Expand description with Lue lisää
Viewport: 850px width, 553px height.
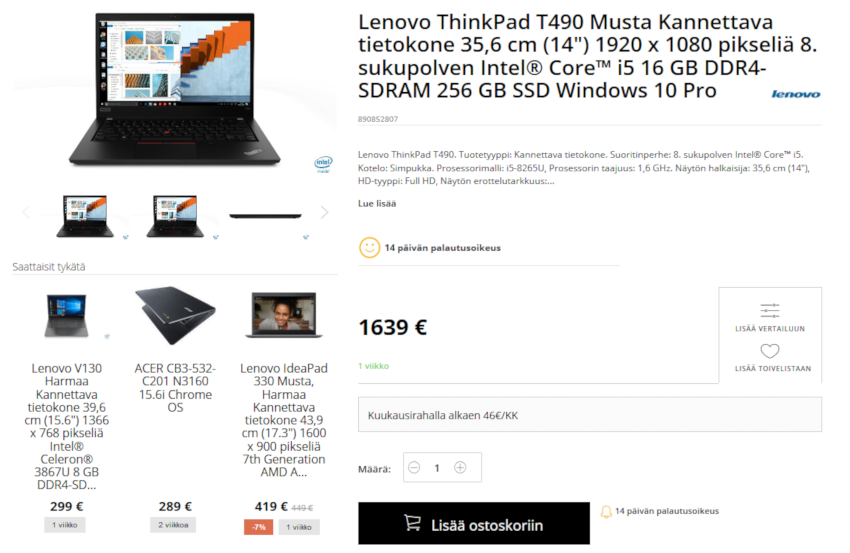pyautogui.click(x=377, y=203)
